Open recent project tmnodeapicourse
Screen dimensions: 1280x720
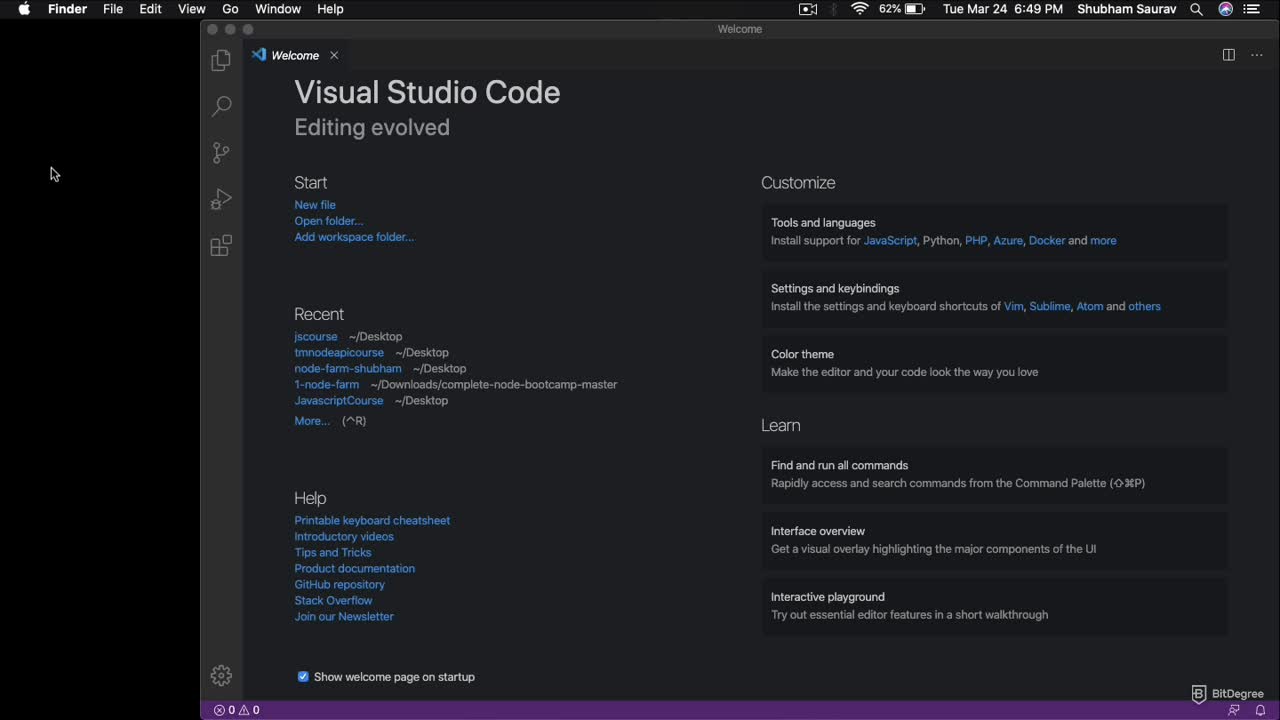[x=339, y=353]
